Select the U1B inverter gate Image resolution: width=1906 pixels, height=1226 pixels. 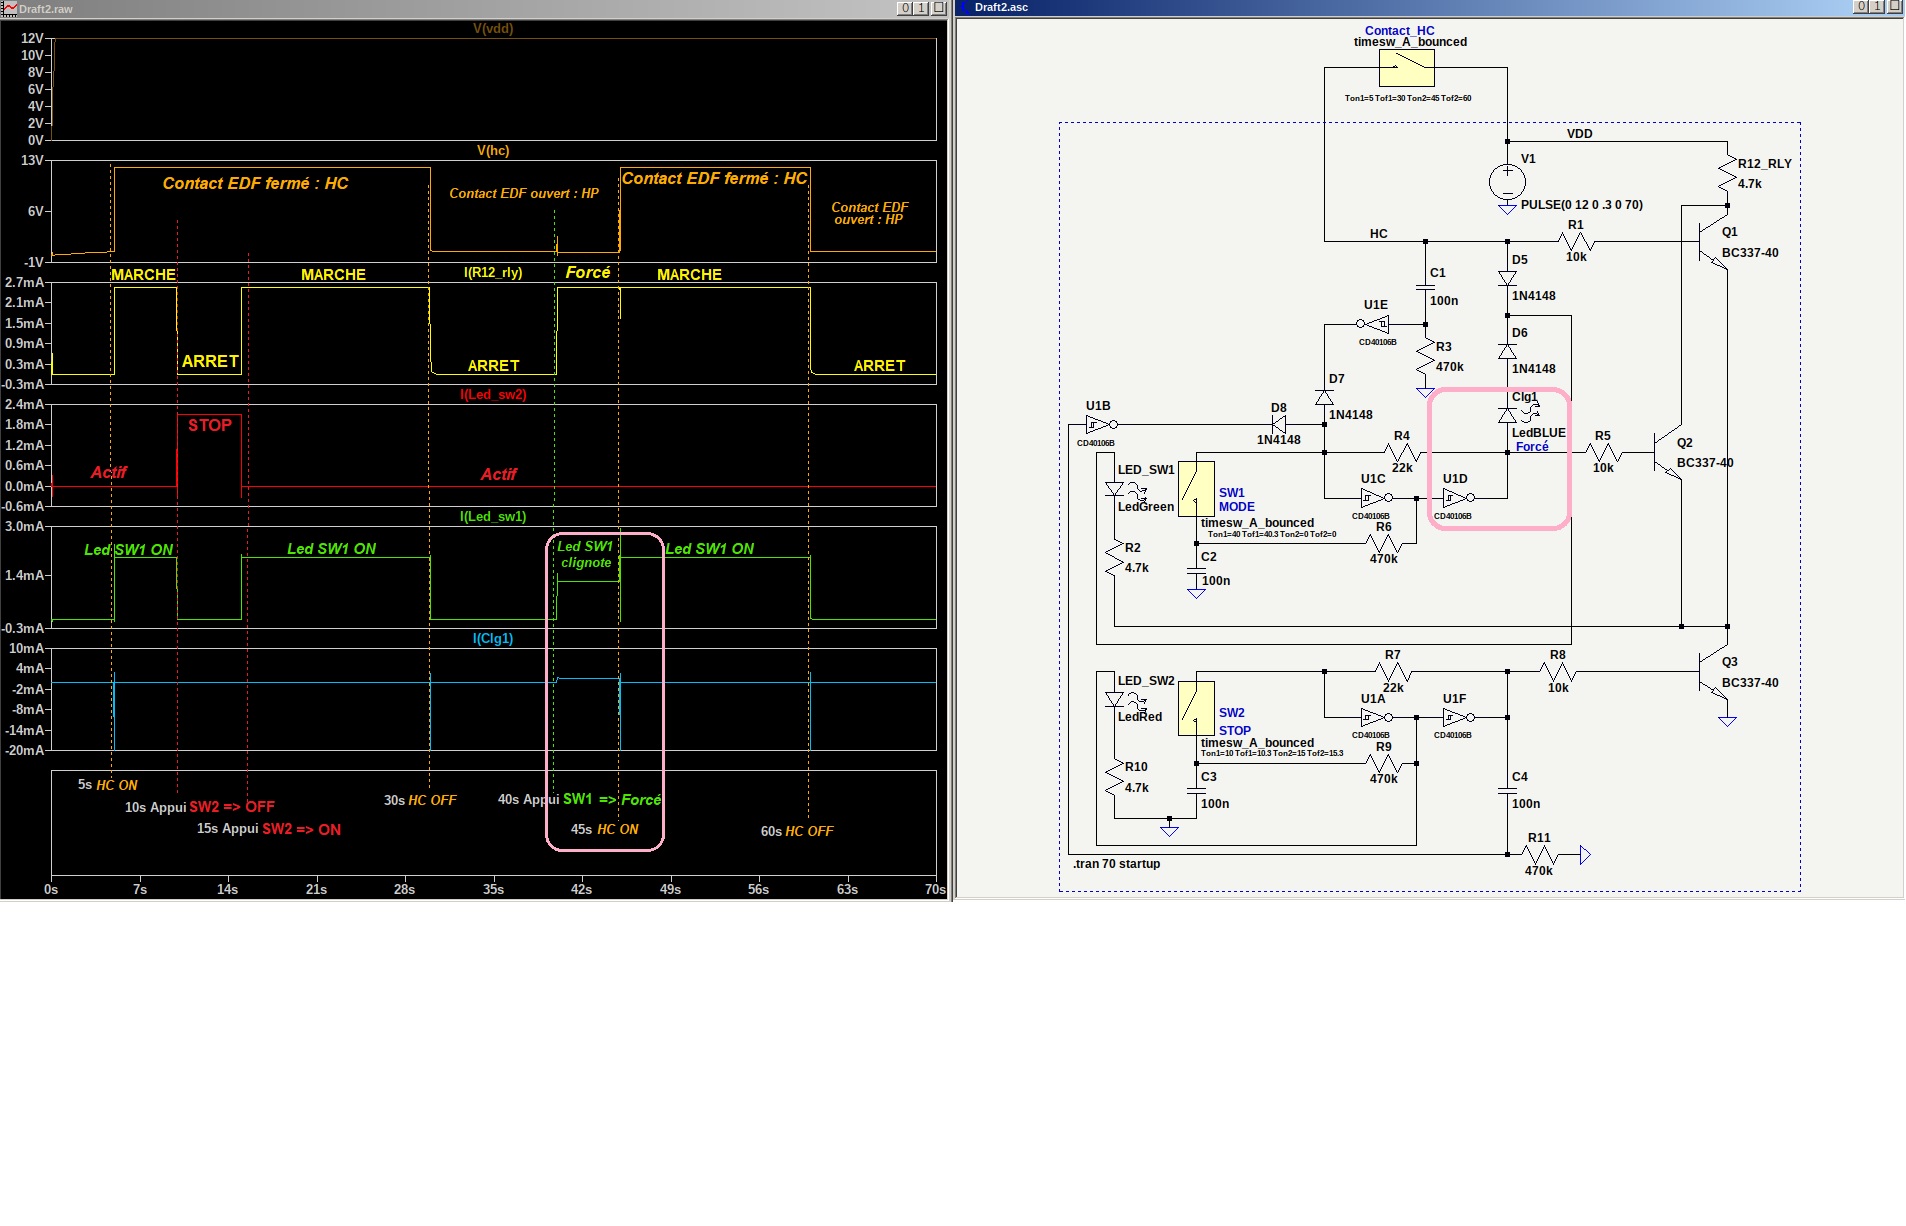click(x=1101, y=425)
